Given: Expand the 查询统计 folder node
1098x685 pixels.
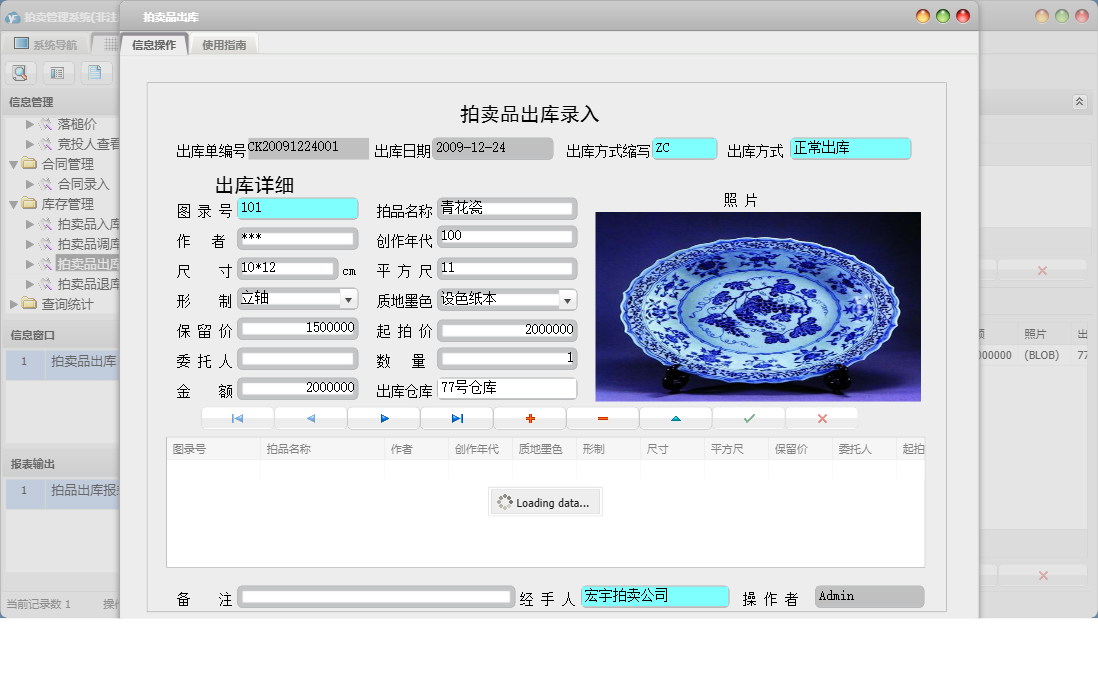Looking at the screenshot, I should (13, 304).
